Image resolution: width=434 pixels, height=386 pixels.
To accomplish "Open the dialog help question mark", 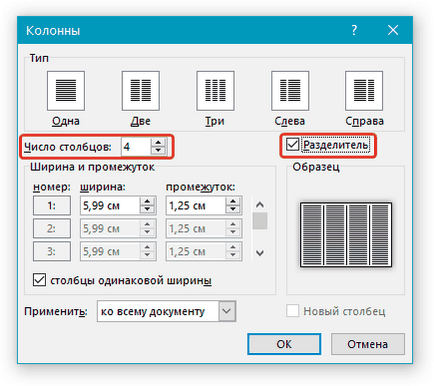I will (354, 30).
